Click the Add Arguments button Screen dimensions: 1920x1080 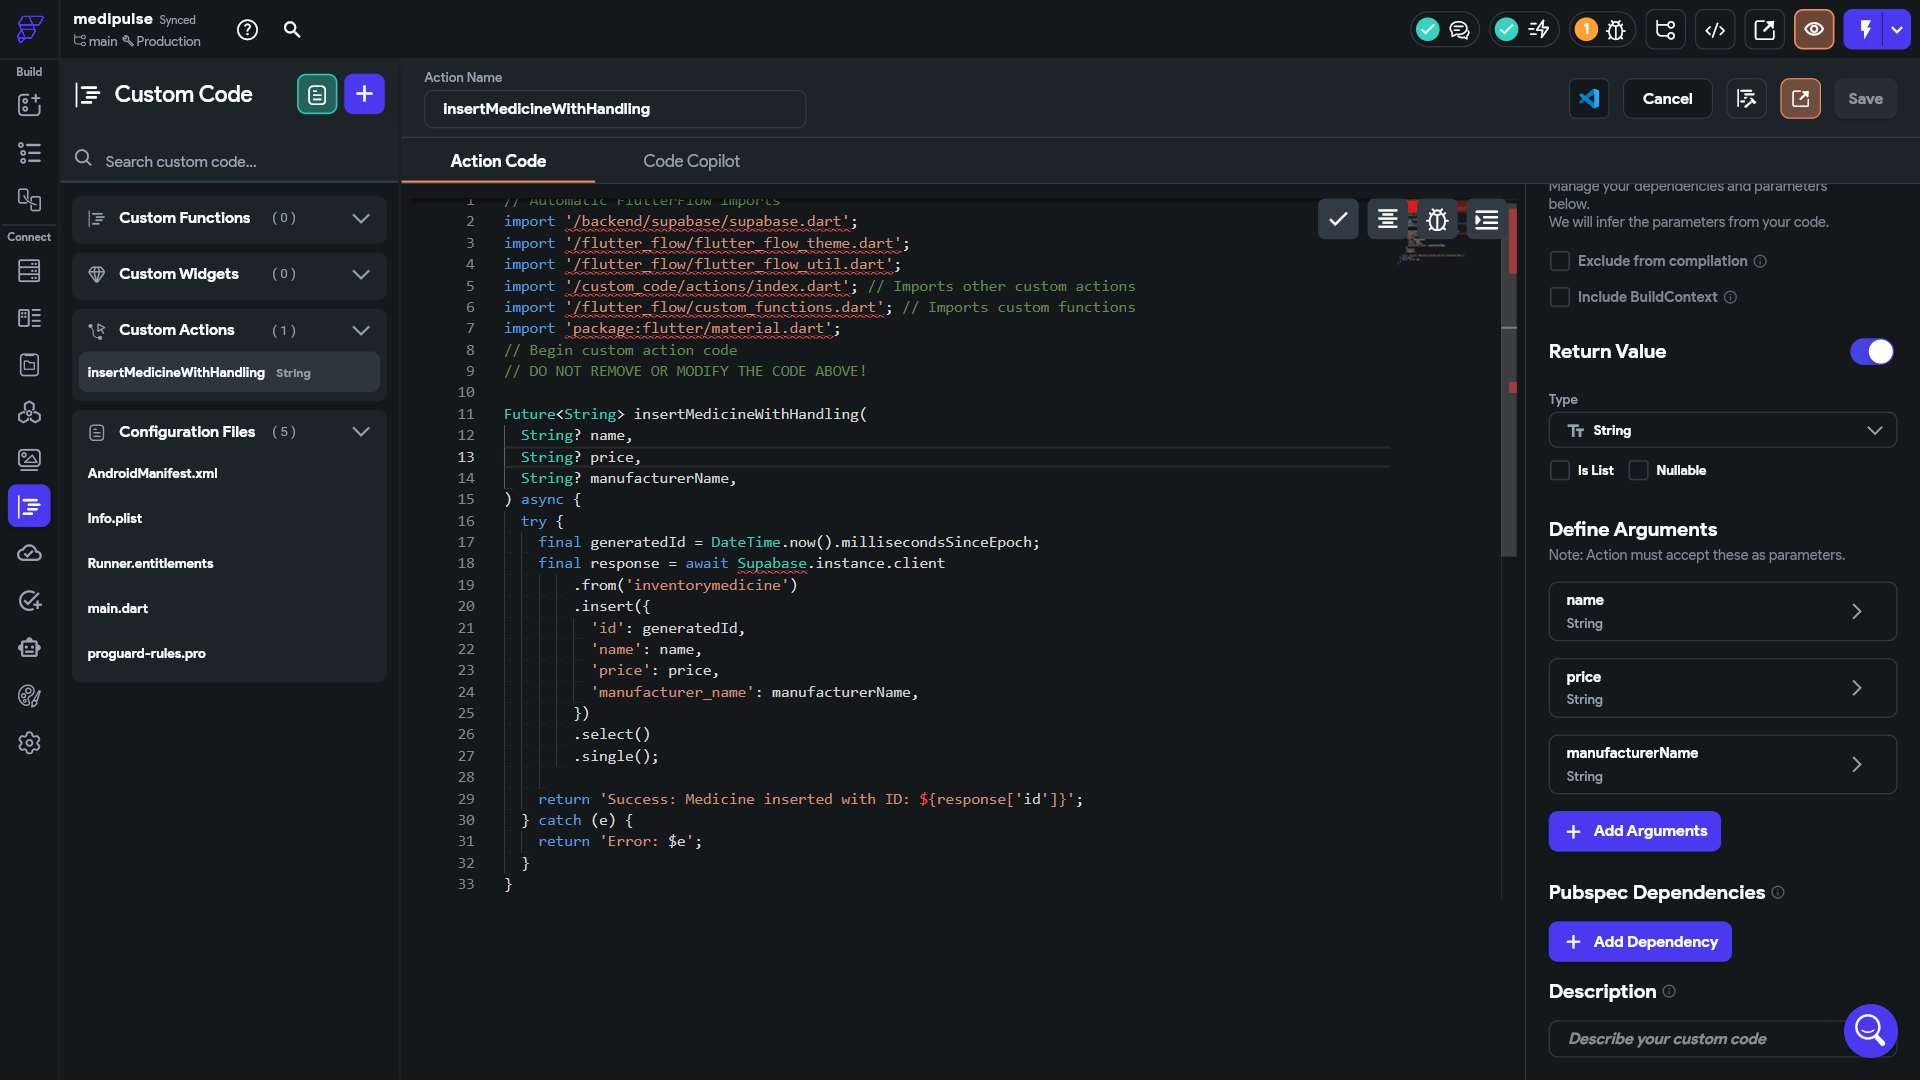point(1634,831)
